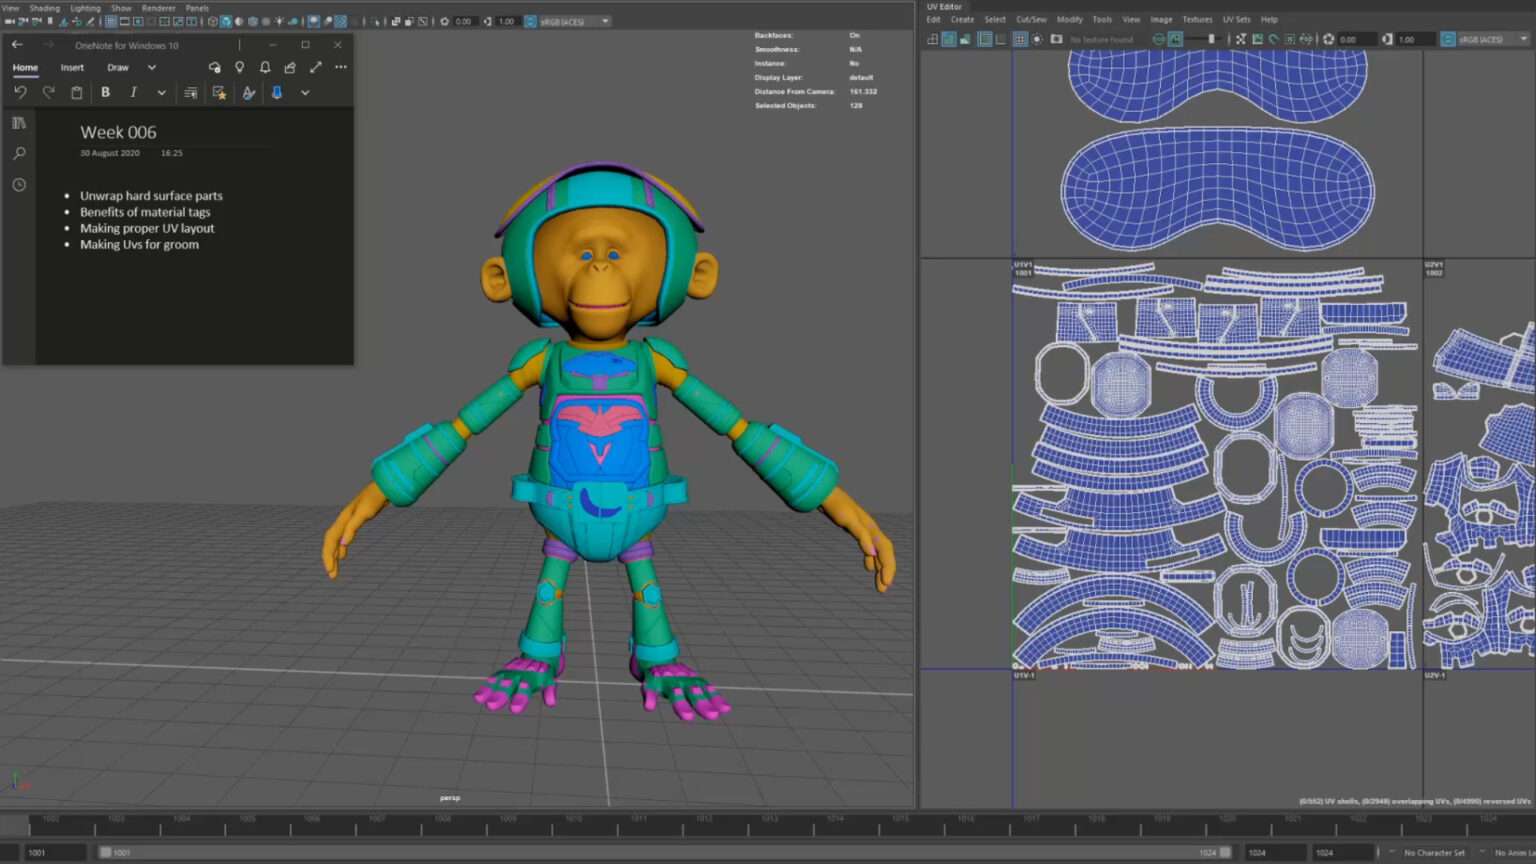
Task: Click the Week 006 page title
Action: pos(118,132)
